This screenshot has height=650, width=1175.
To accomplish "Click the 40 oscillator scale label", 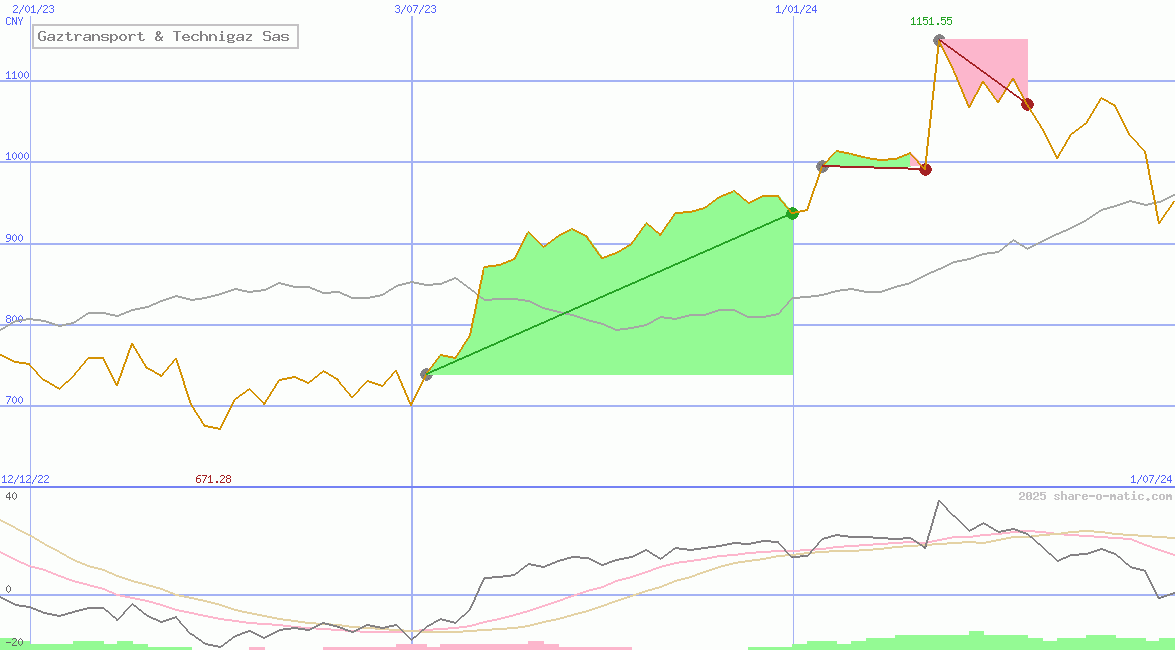I will tap(11, 496).
